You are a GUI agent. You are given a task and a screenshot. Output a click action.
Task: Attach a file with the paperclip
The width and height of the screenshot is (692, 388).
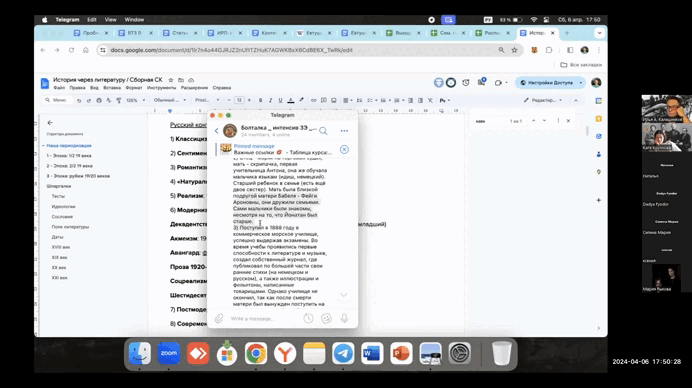[219, 318]
